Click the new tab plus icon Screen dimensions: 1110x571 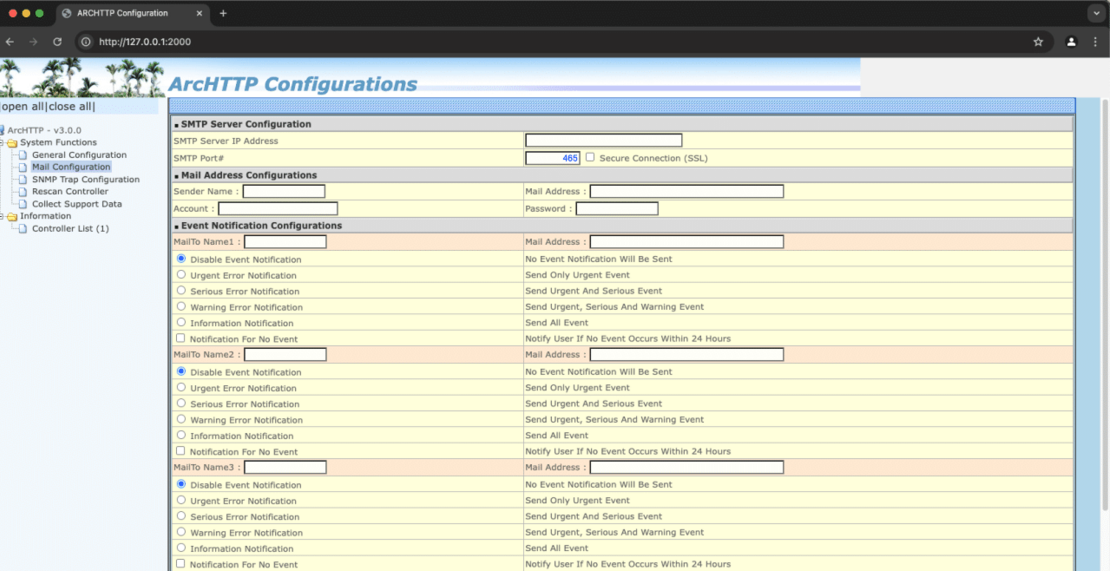click(x=223, y=13)
